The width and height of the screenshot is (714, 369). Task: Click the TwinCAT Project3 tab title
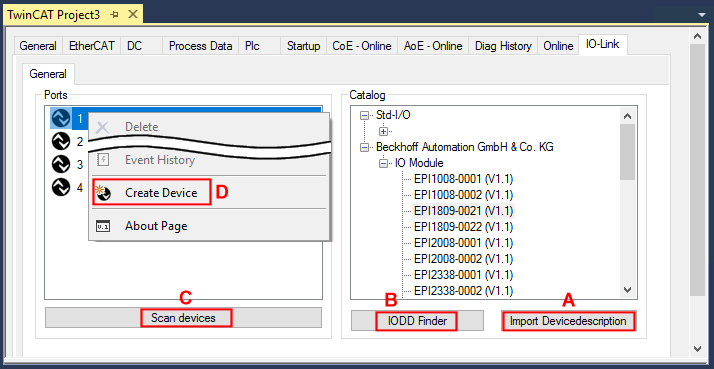(x=54, y=15)
